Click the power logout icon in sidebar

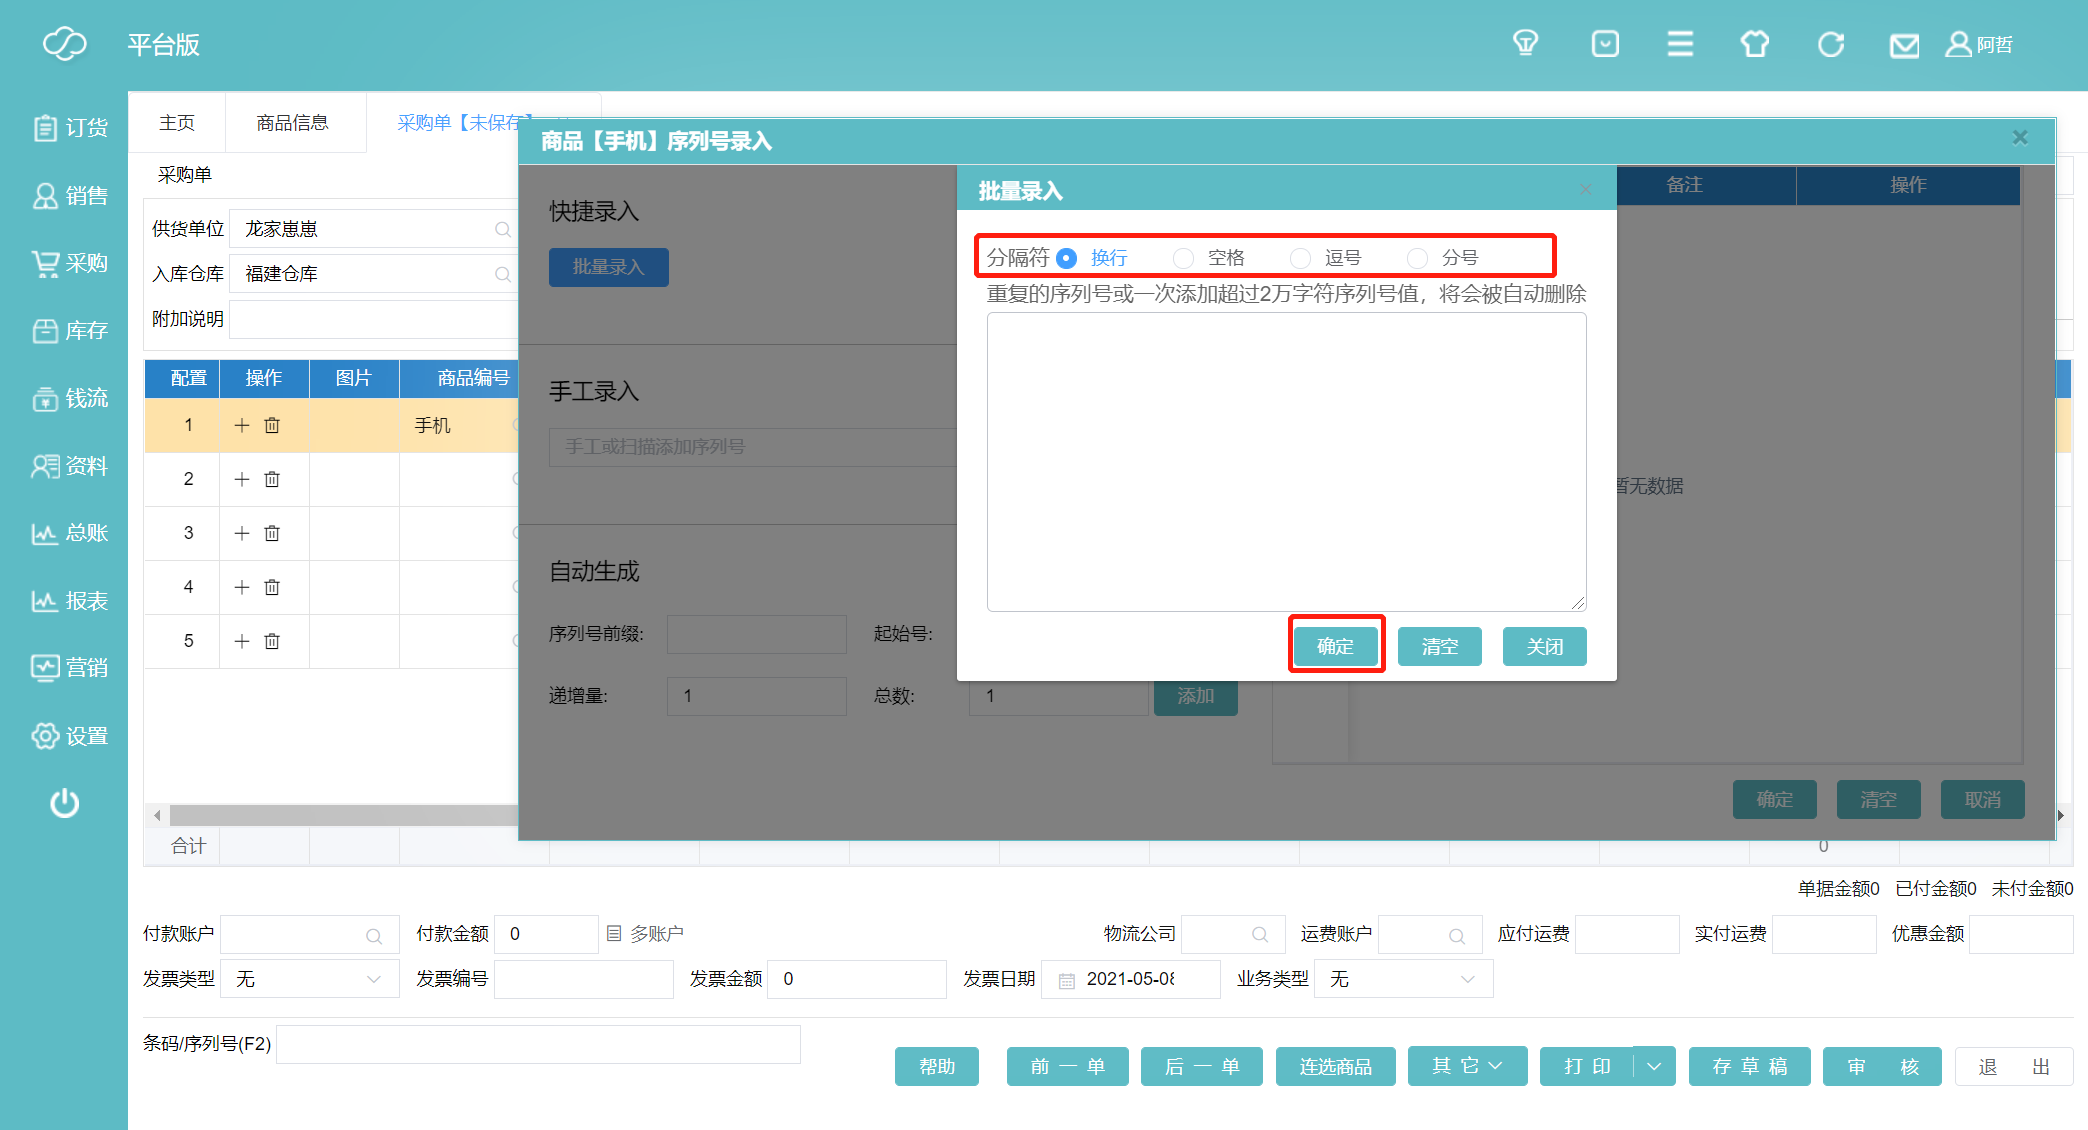65,803
